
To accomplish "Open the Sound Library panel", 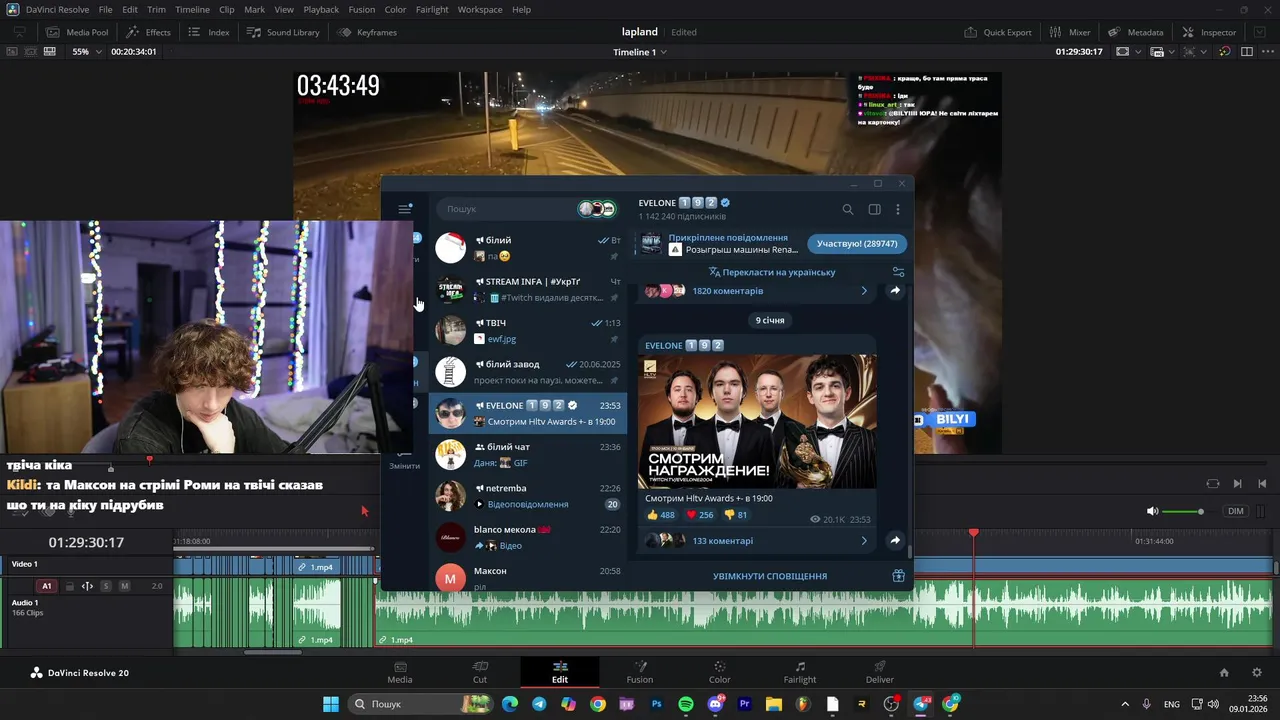I will [x=282, y=32].
